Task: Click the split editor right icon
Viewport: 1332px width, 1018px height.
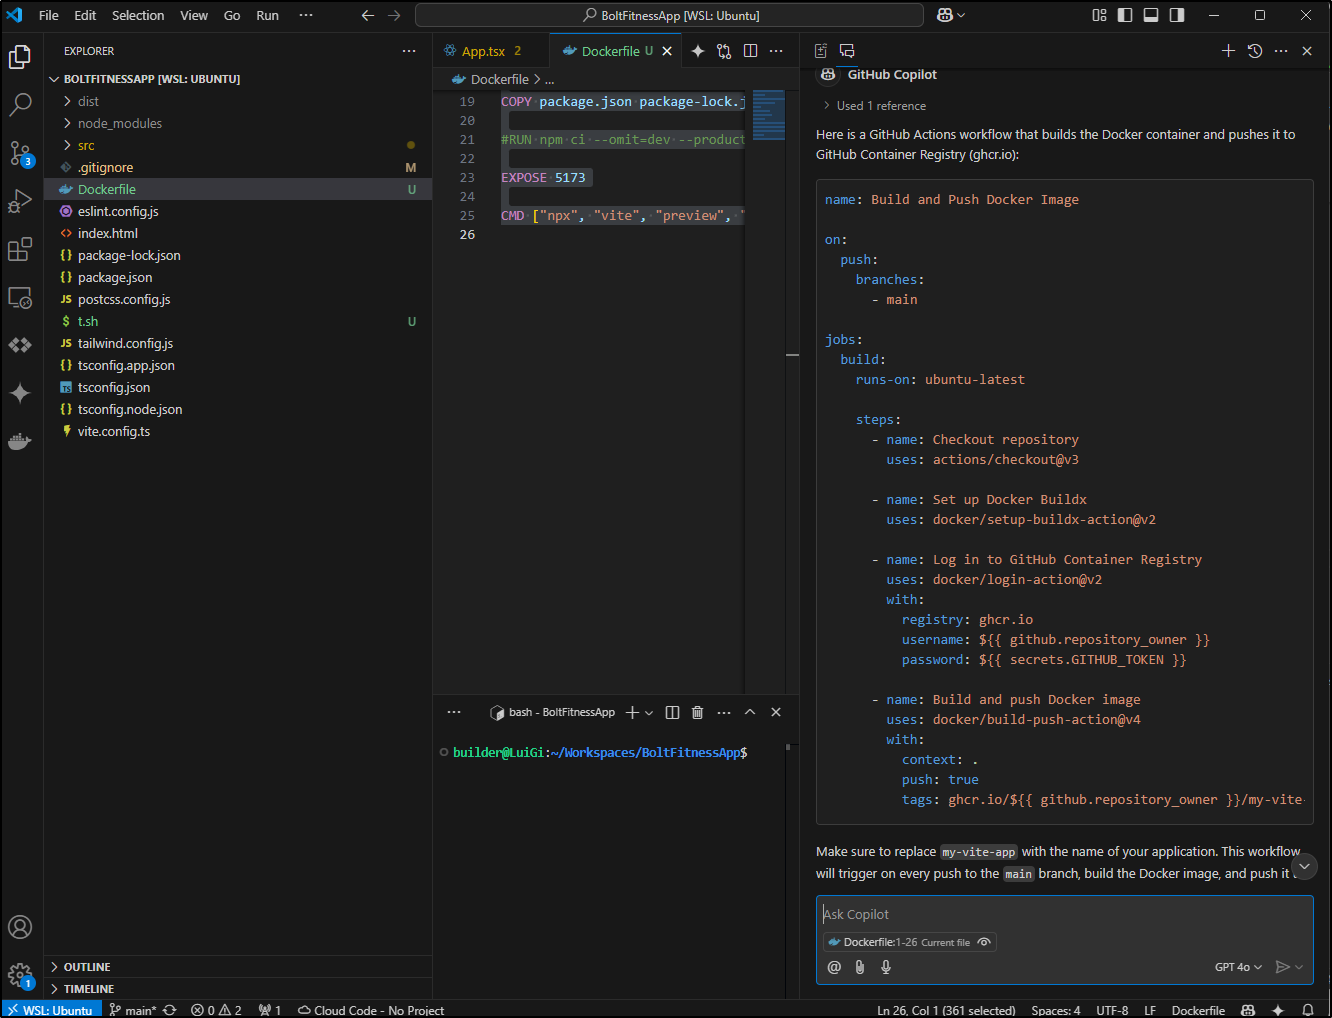Action: coord(750,51)
